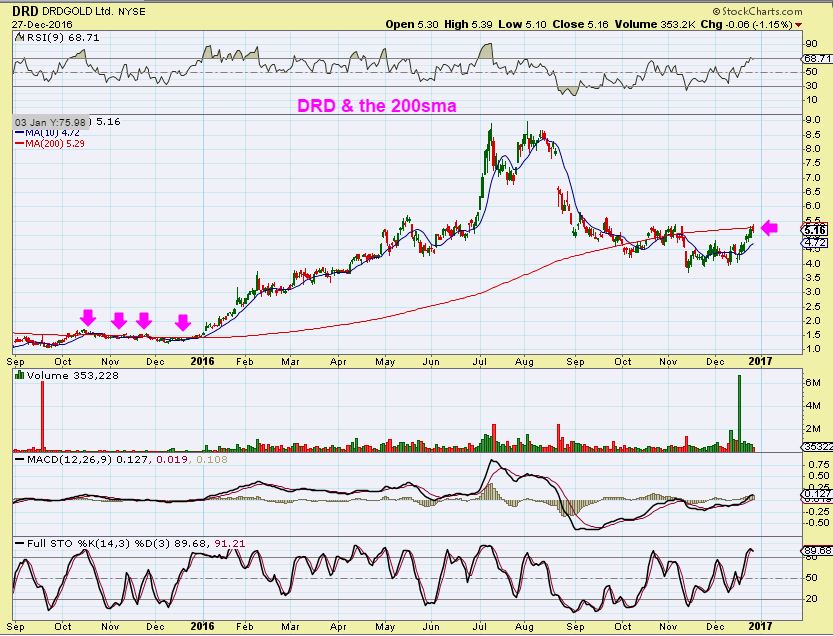
Task: Click the Volume 353.2K header value
Action: click(655, 24)
